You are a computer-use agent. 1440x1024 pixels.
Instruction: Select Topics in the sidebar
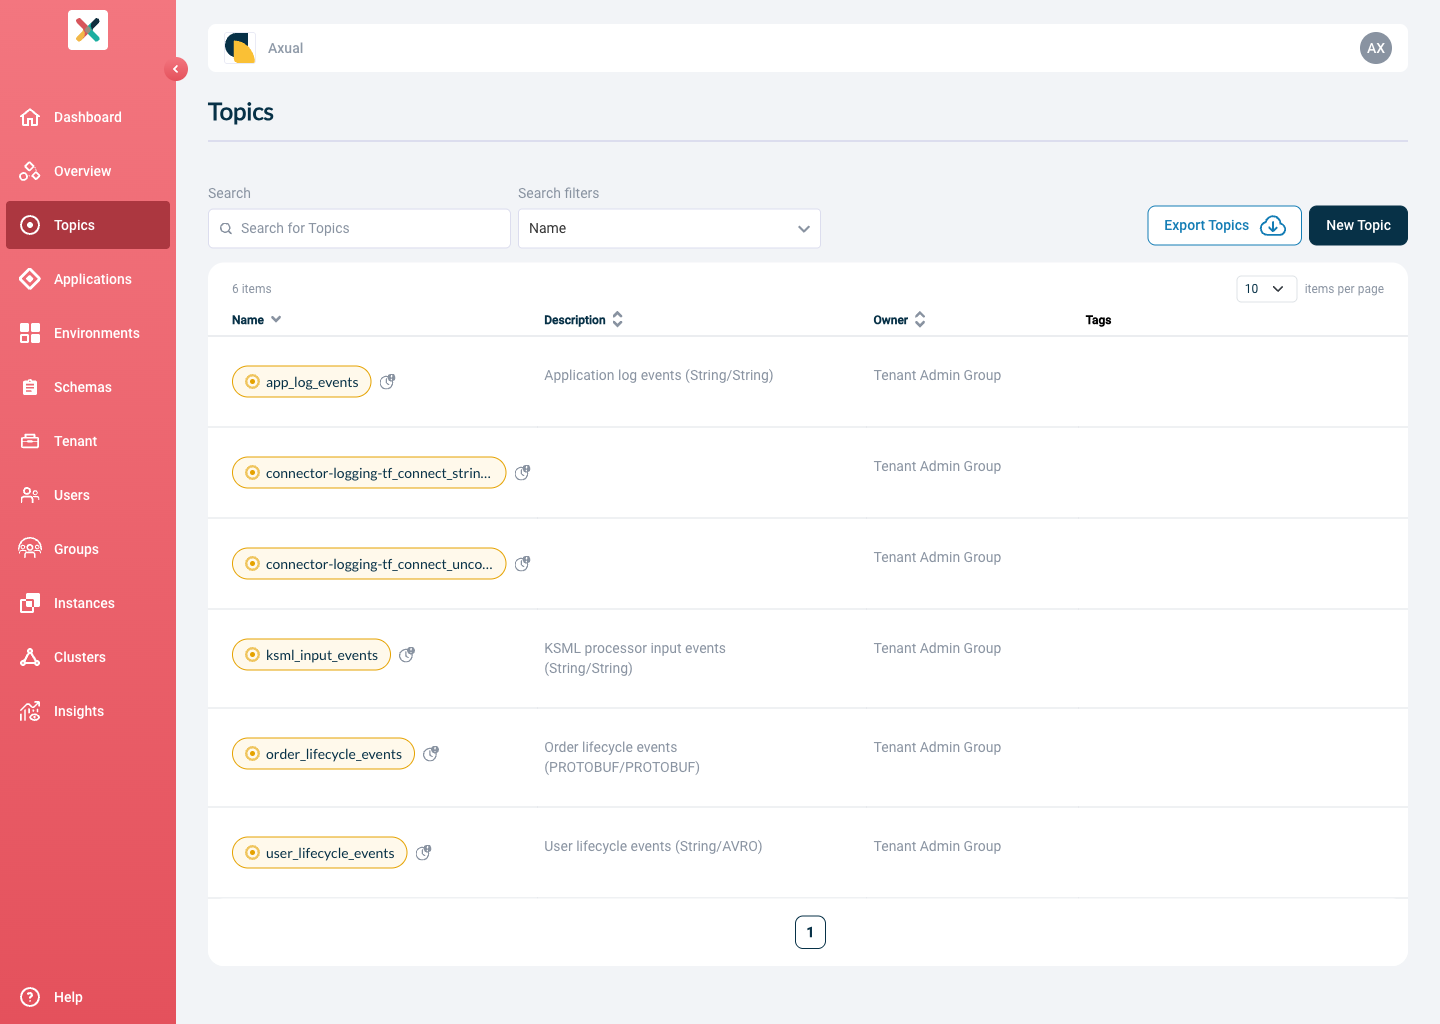[x=88, y=225]
